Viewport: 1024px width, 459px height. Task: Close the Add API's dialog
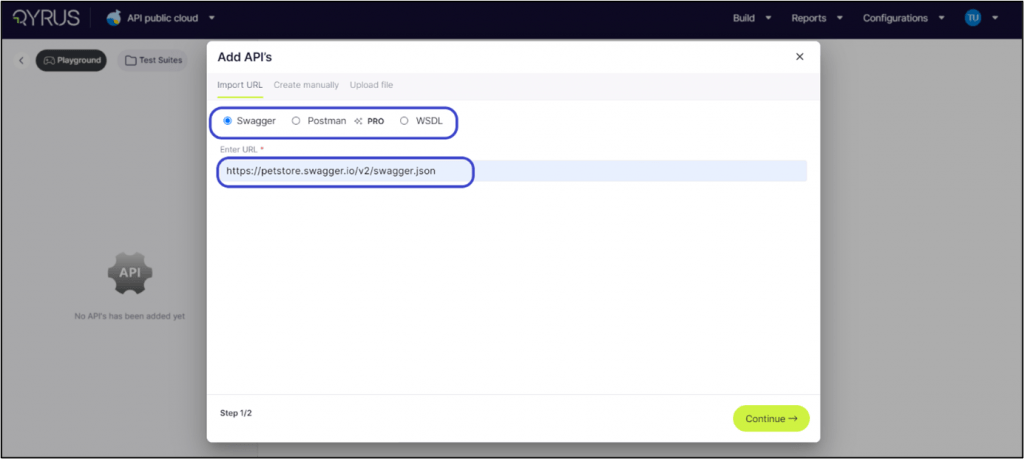799,57
